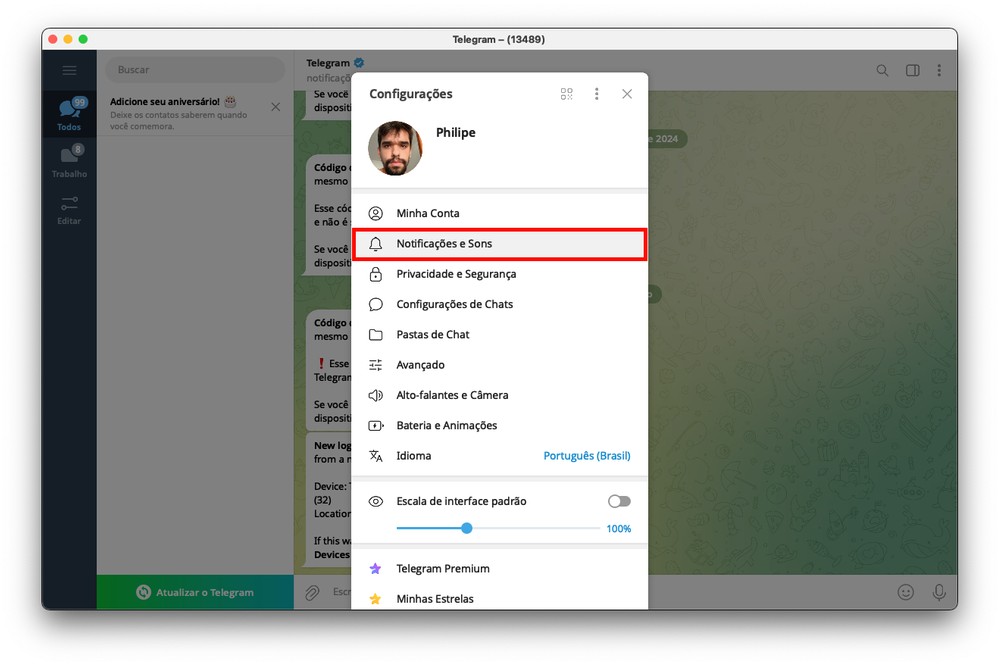The image size is (1000, 666).
Task: Open the emoji picker icon
Action: 906,592
